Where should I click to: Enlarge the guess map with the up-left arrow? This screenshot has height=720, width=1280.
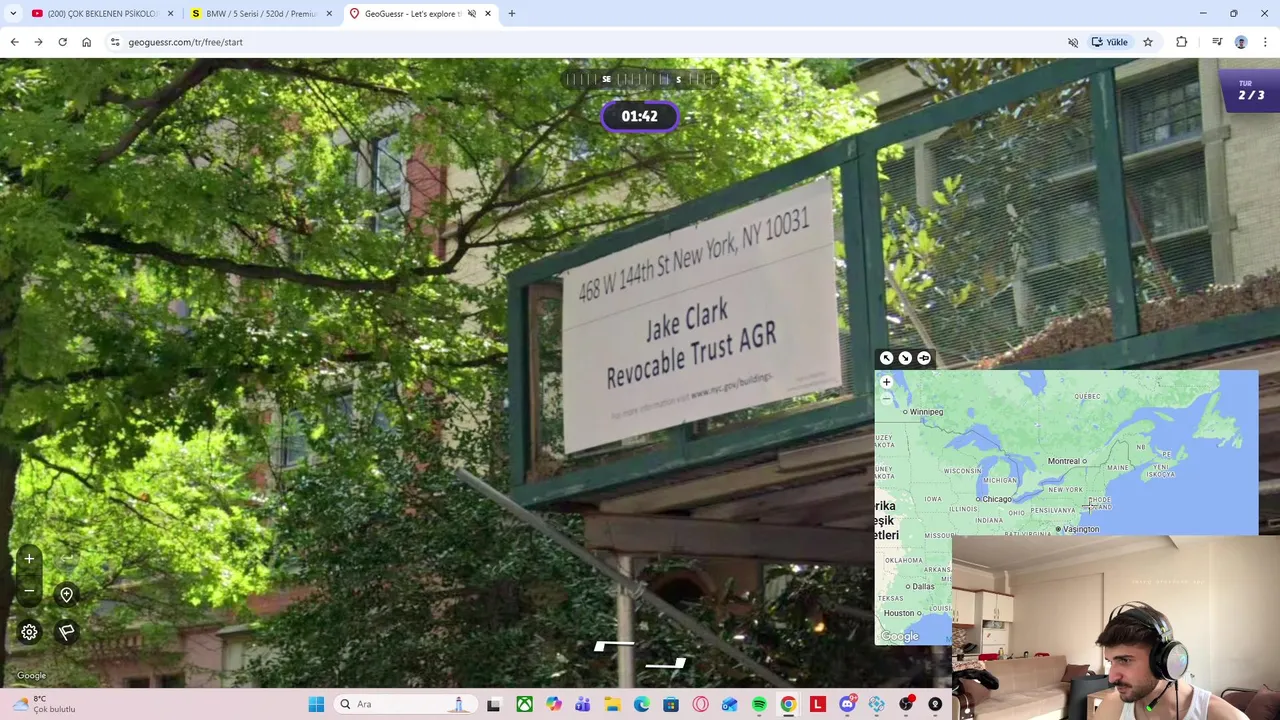point(886,358)
